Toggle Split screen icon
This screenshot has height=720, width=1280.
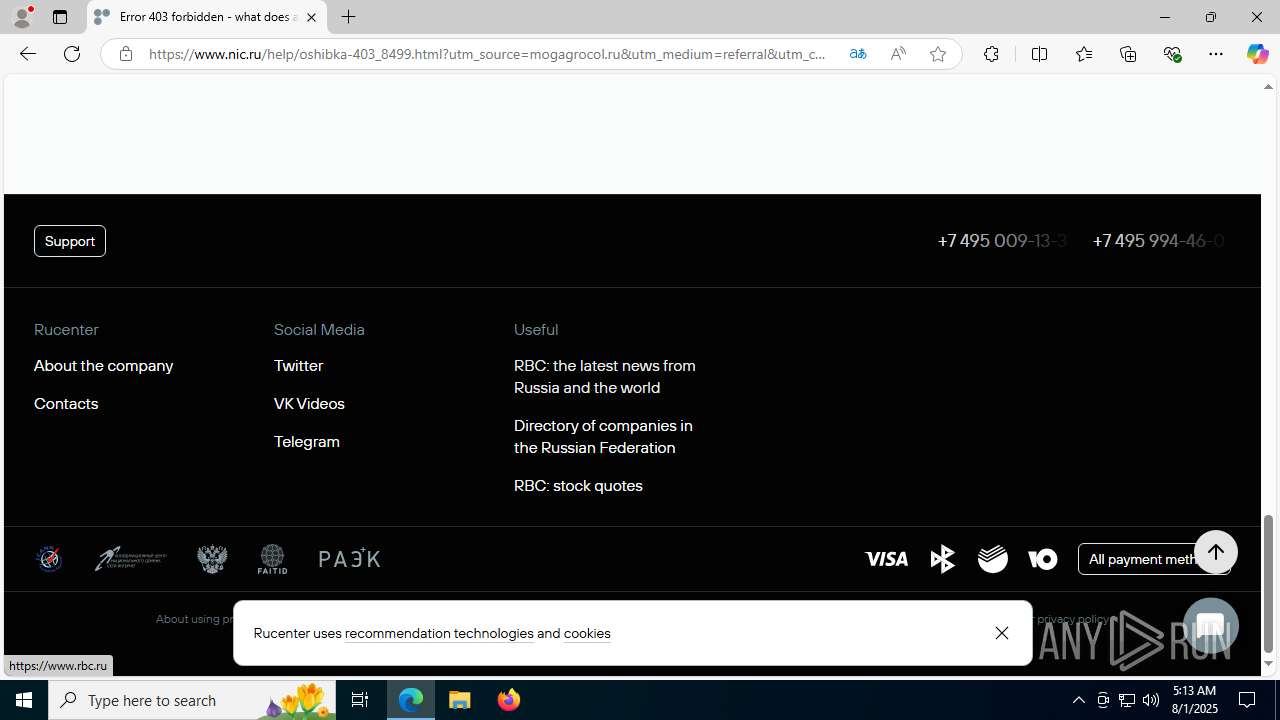[1039, 54]
